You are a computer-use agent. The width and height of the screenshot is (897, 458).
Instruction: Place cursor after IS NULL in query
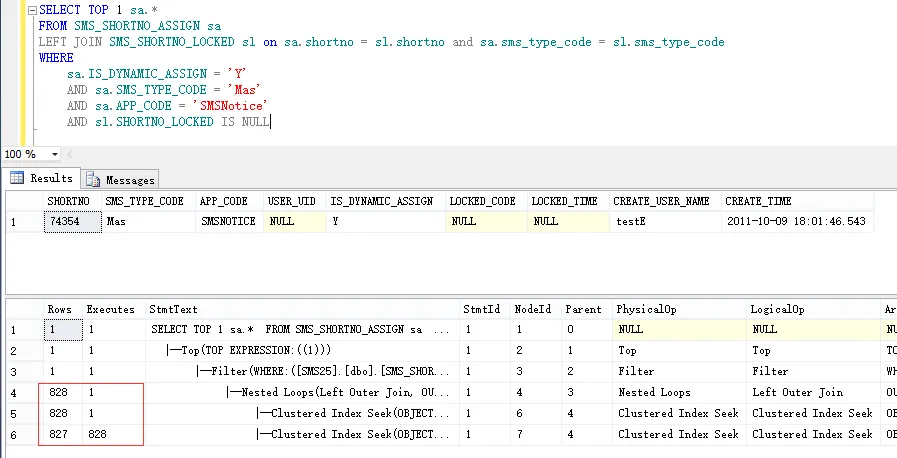click(271, 122)
